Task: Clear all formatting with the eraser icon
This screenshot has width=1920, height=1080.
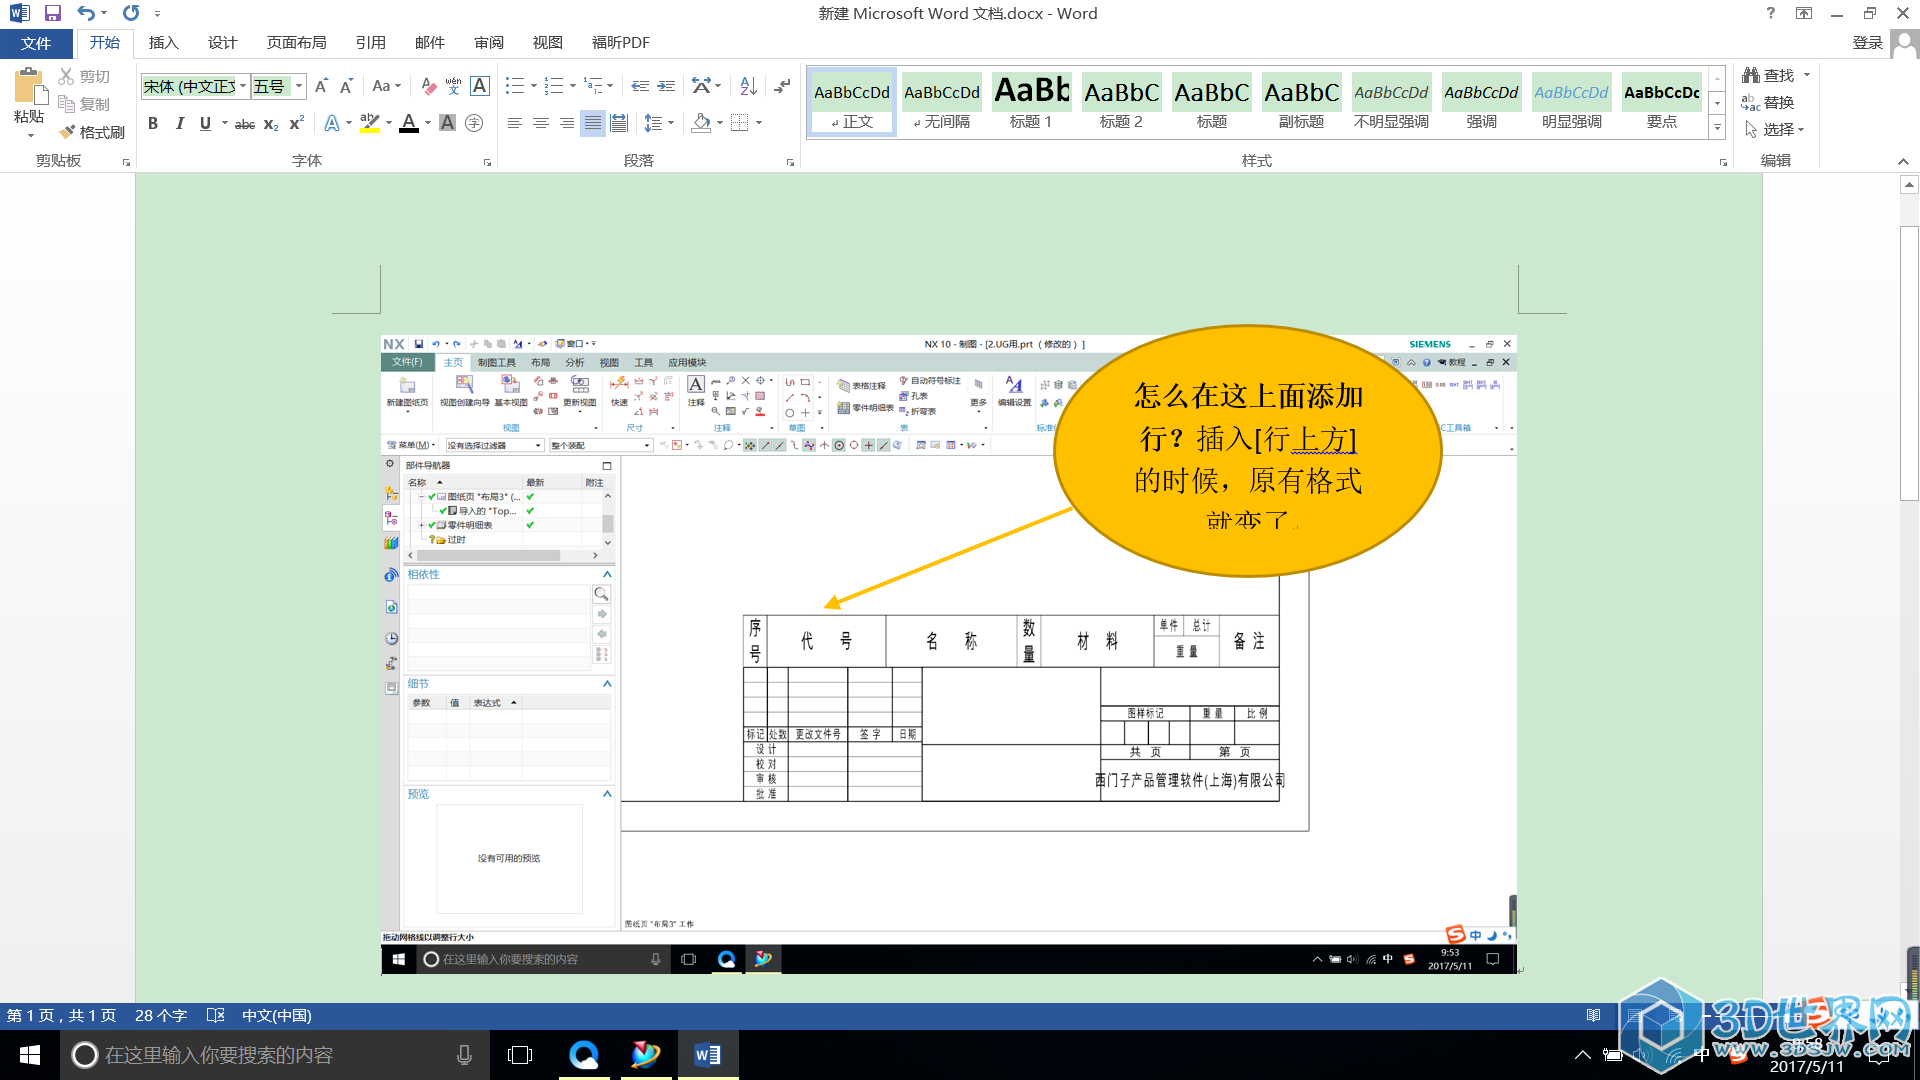Action: point(428,86)
